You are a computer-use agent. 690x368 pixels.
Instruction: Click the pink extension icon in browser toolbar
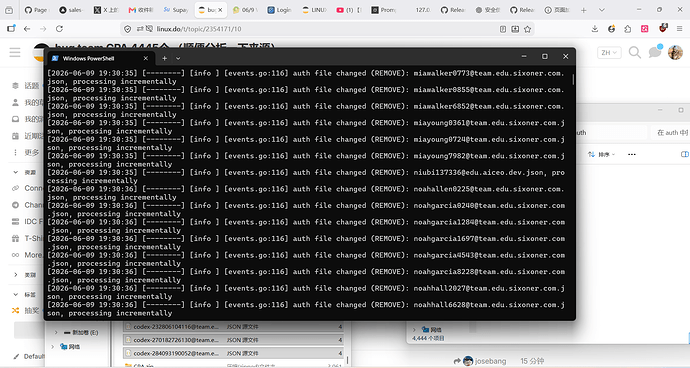click(645, 29)
